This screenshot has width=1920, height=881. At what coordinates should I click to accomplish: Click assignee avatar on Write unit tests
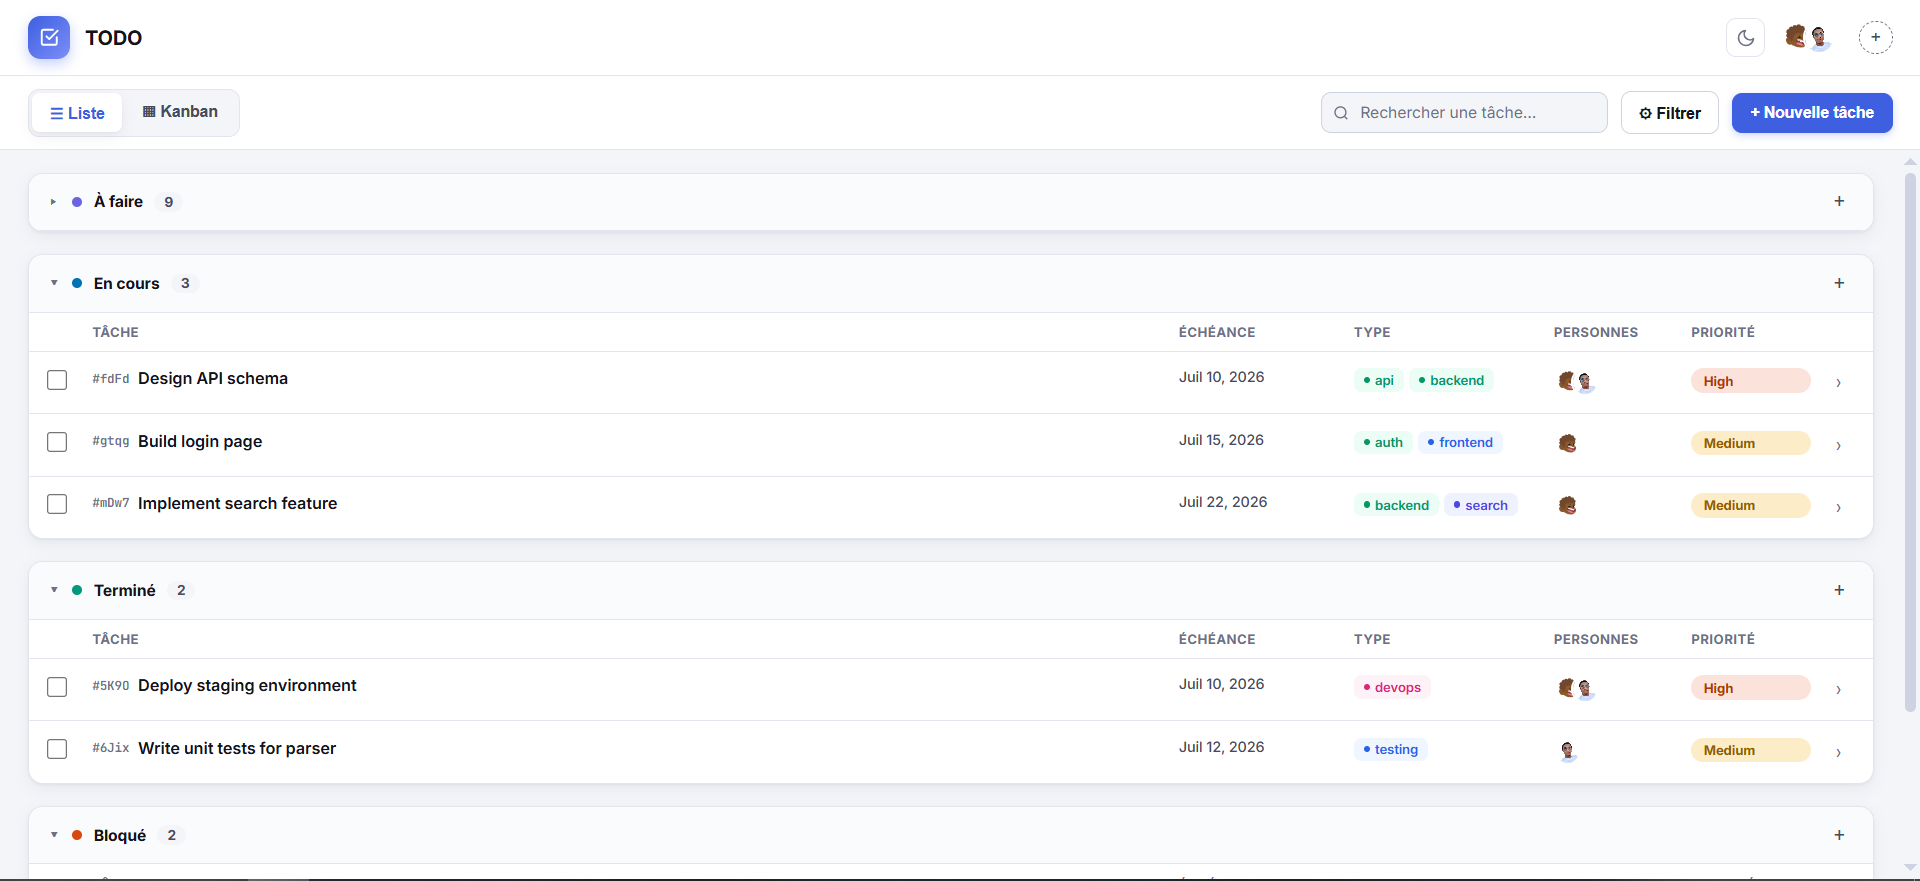[x=1567, y=750]
